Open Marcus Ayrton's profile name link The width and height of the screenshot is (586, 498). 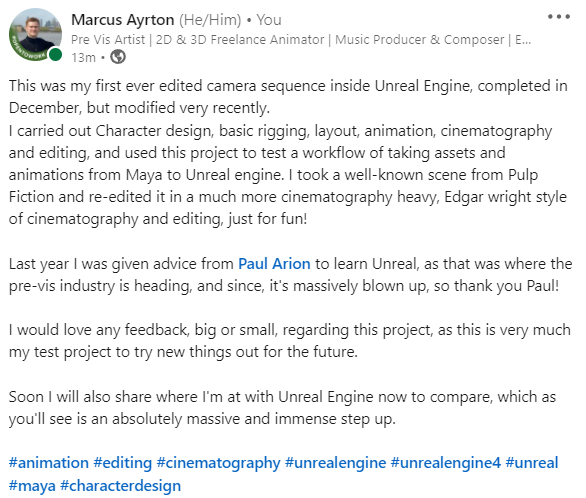123,20
